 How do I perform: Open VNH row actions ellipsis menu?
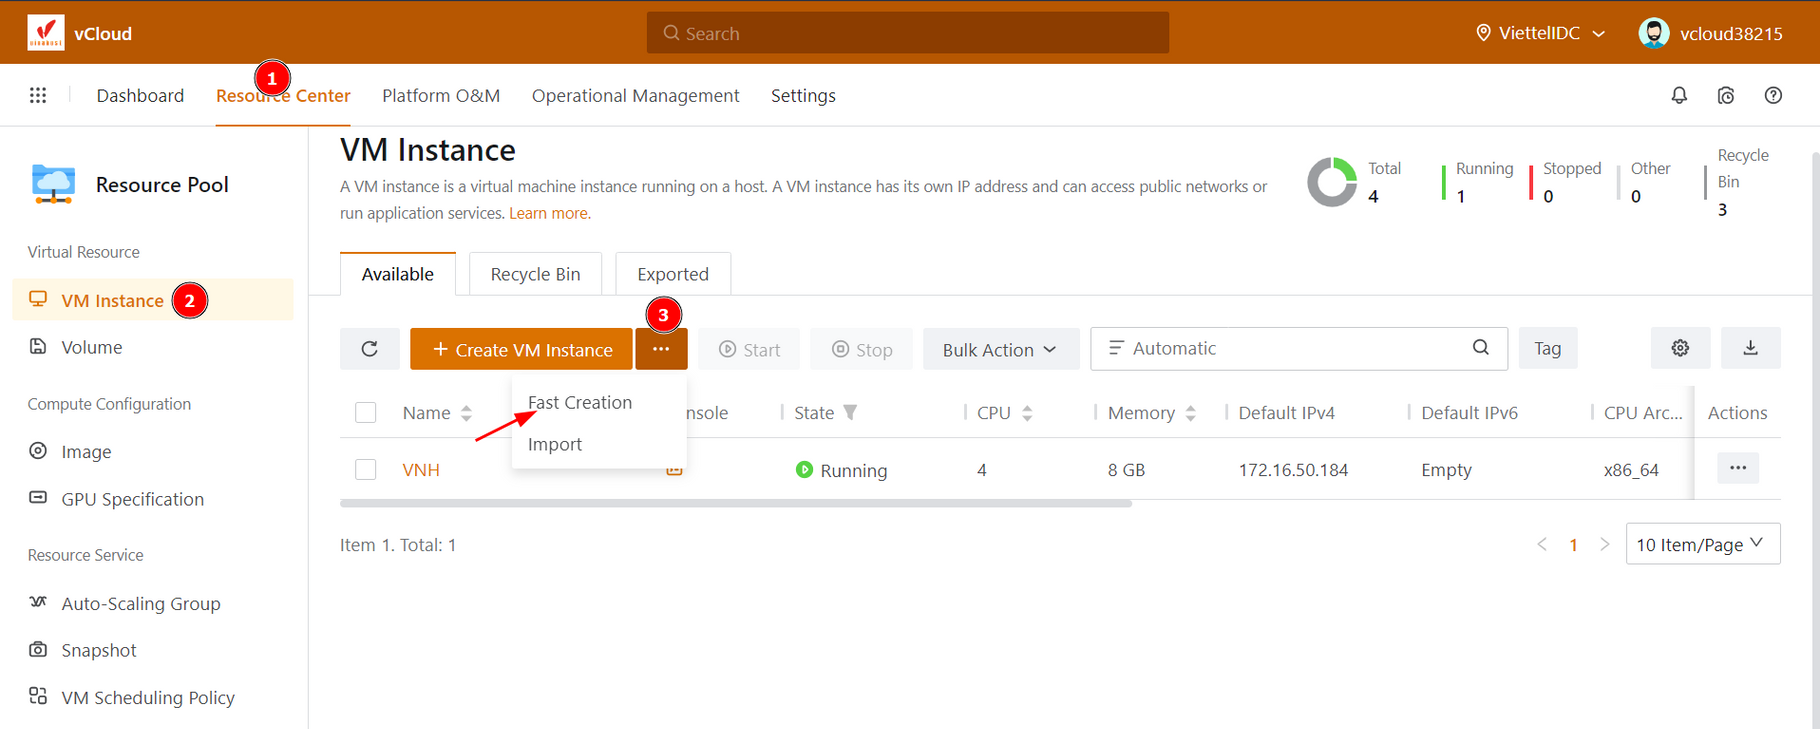[1737, 468]
